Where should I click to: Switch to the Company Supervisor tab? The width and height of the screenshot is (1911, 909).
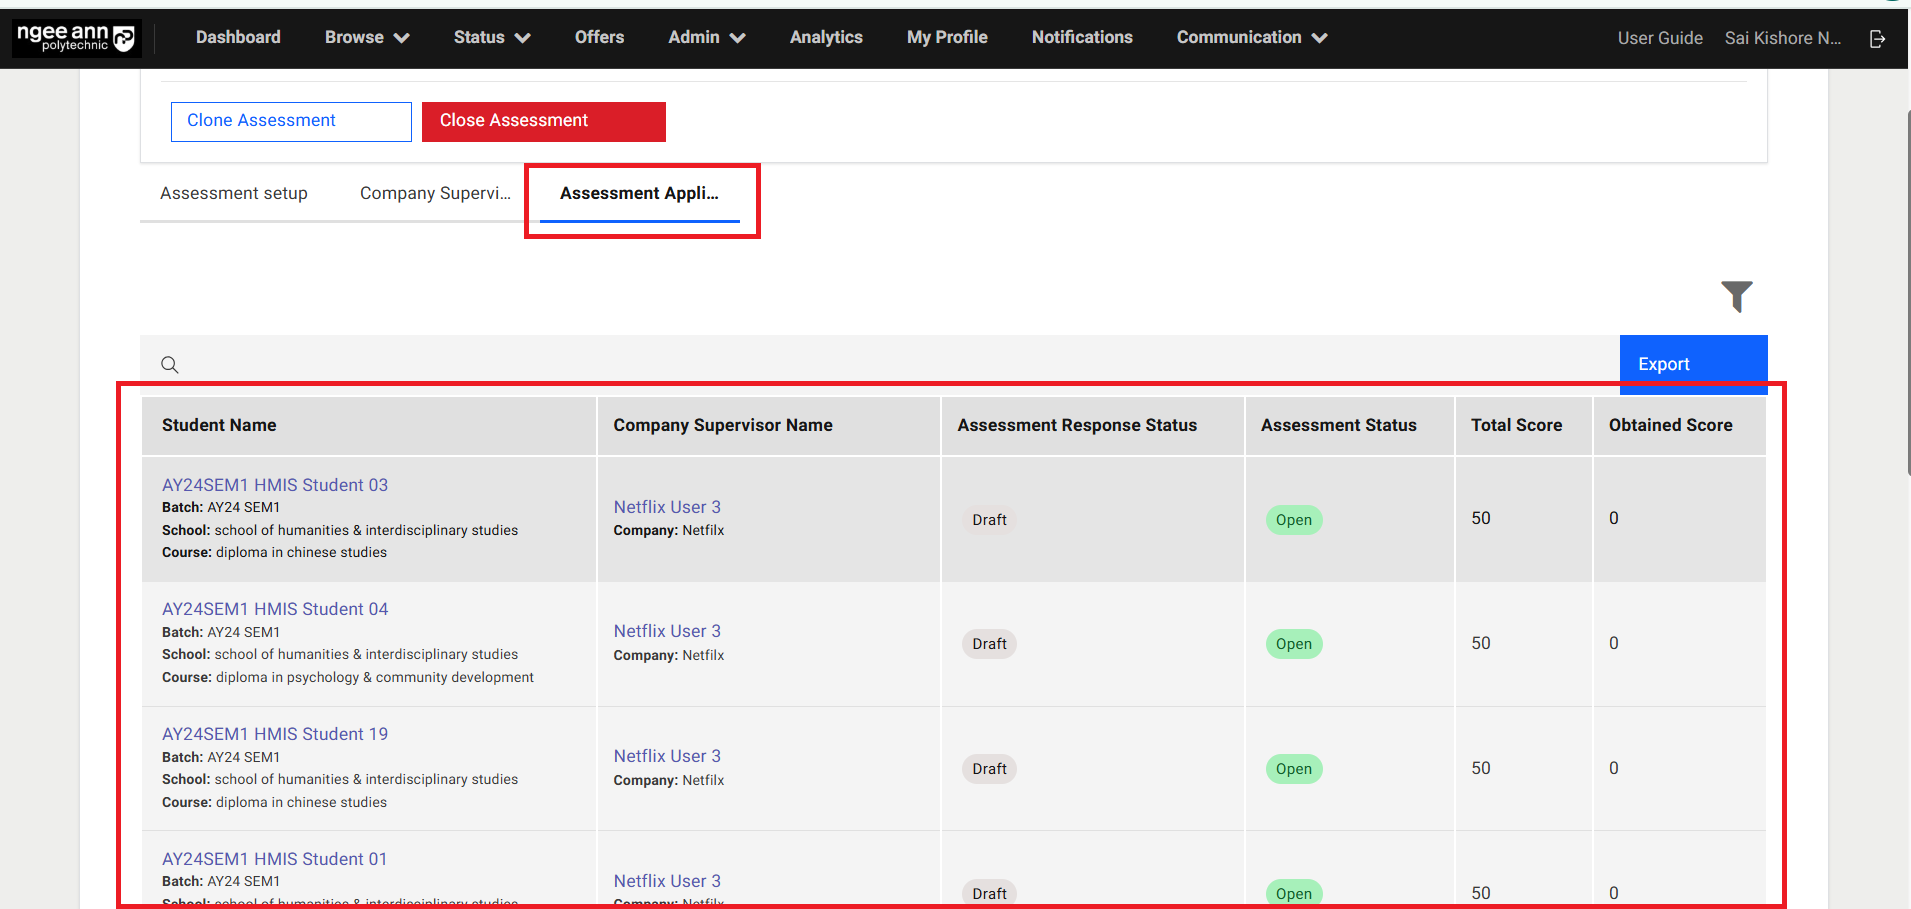click(435, 194)
